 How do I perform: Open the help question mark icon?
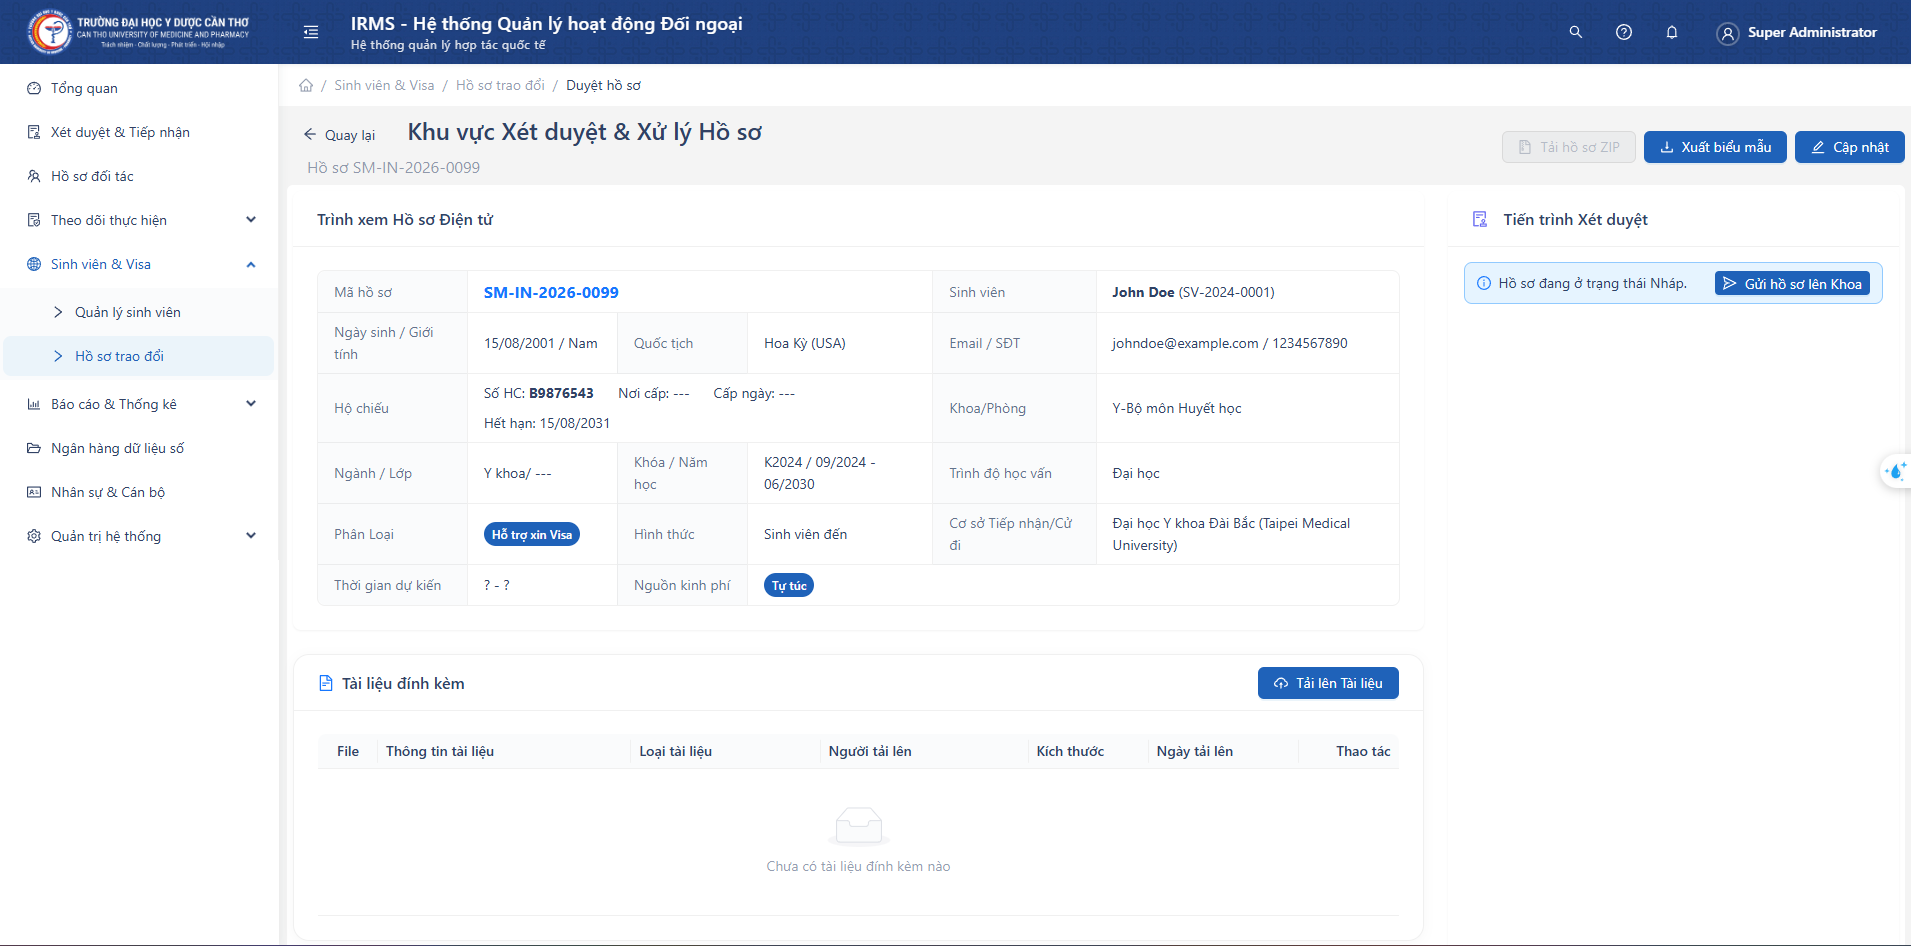1624,32
